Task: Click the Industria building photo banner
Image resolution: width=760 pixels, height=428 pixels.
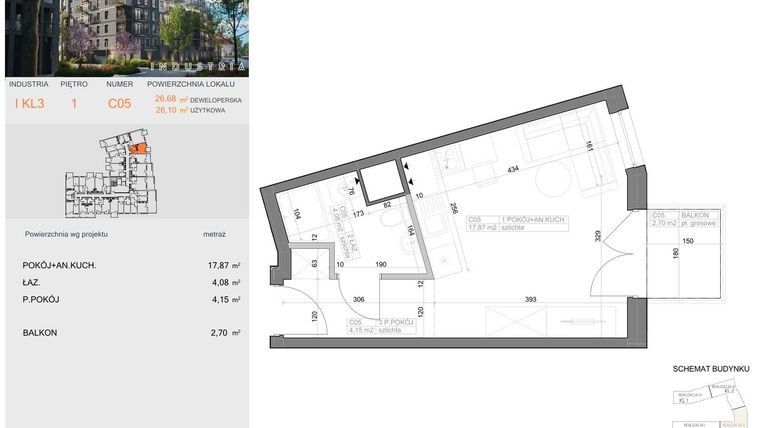Action: [x=127, y=38]
